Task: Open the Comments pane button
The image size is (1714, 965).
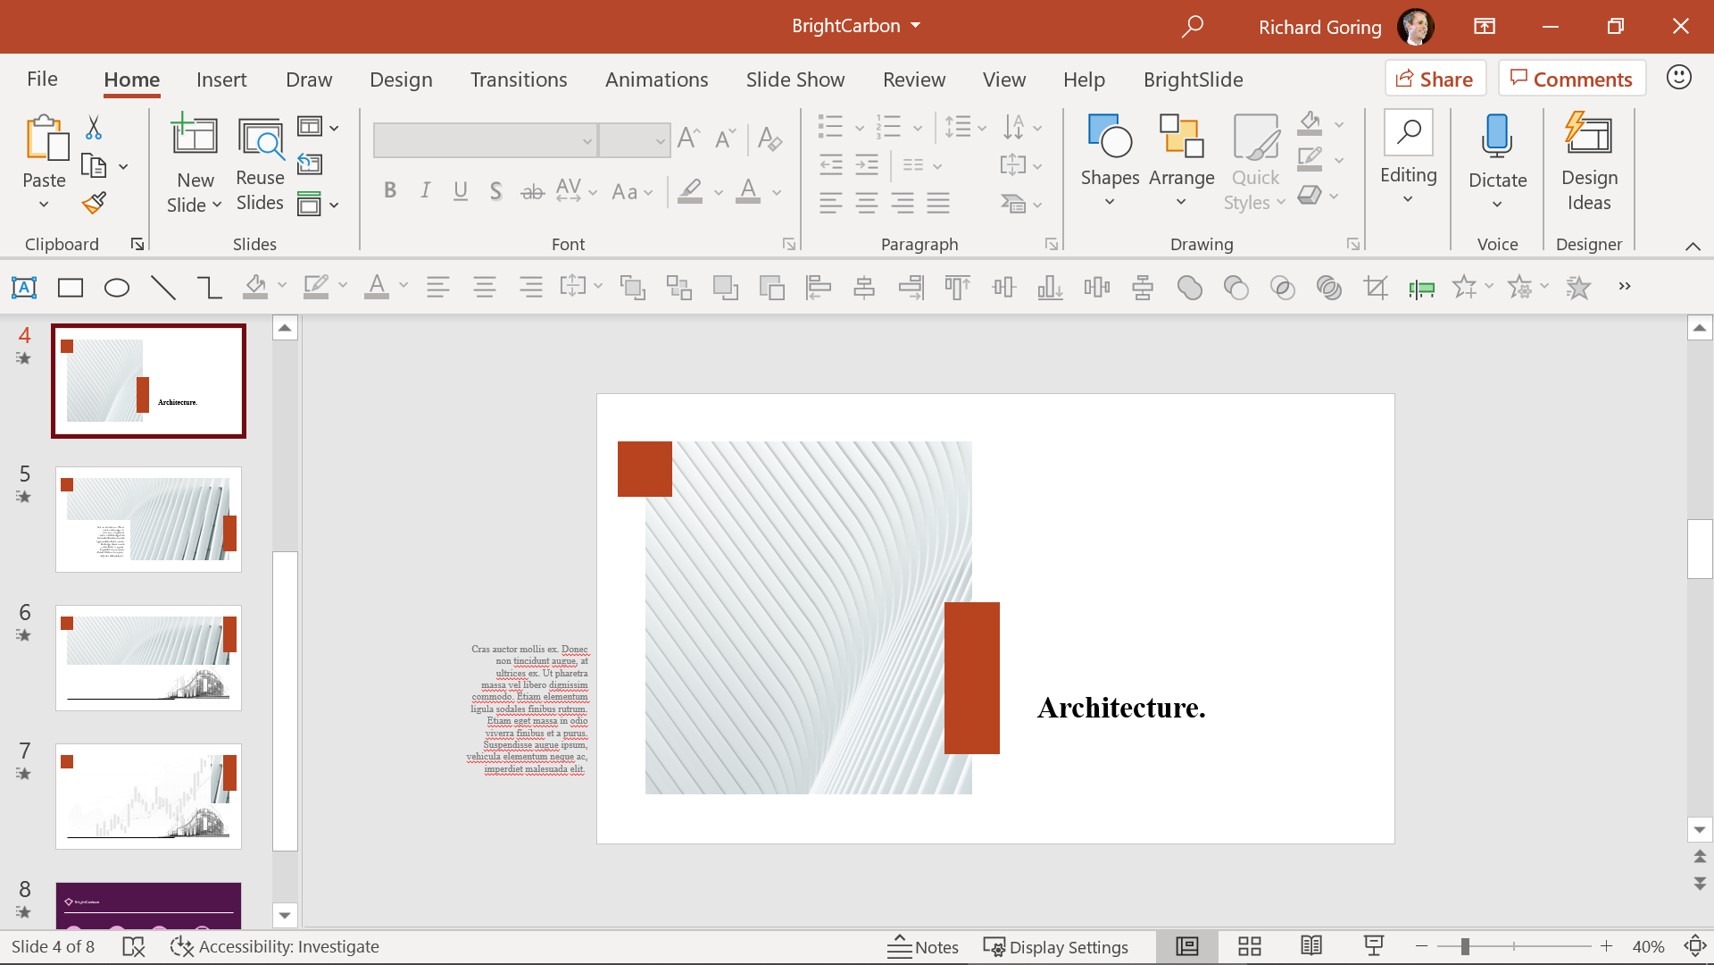Action: pos(1571,79)
